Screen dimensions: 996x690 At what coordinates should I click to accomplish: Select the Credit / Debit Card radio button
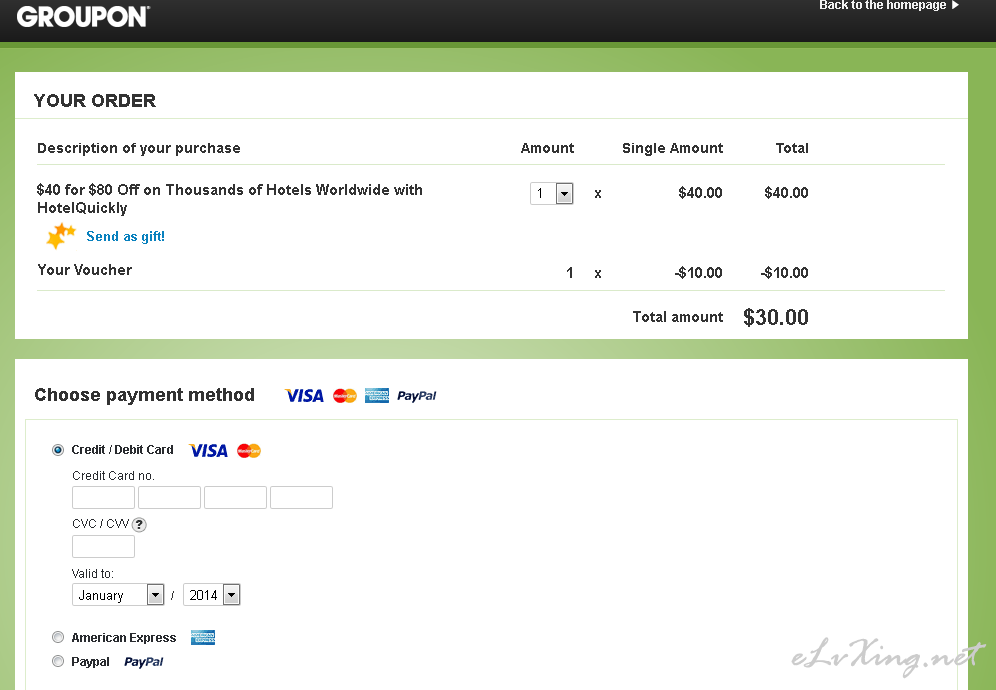(x=58, y=450)
